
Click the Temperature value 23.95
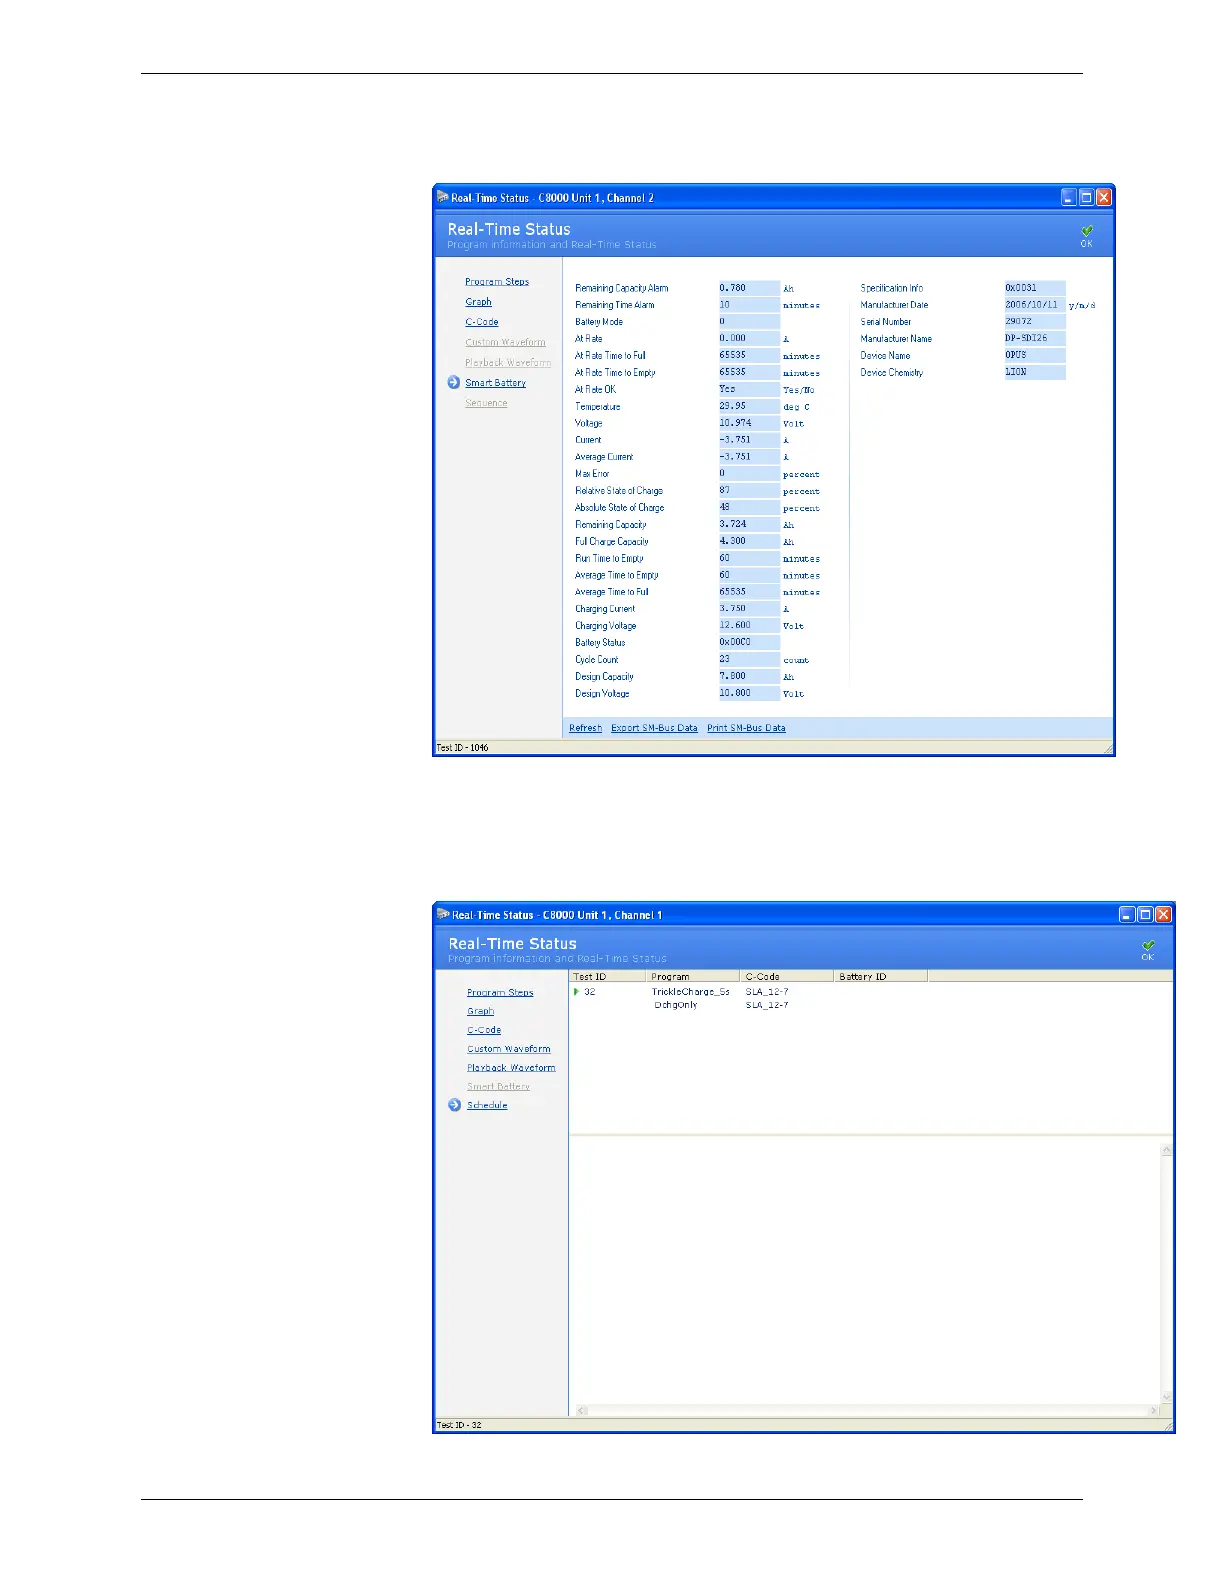pos(749,406)
